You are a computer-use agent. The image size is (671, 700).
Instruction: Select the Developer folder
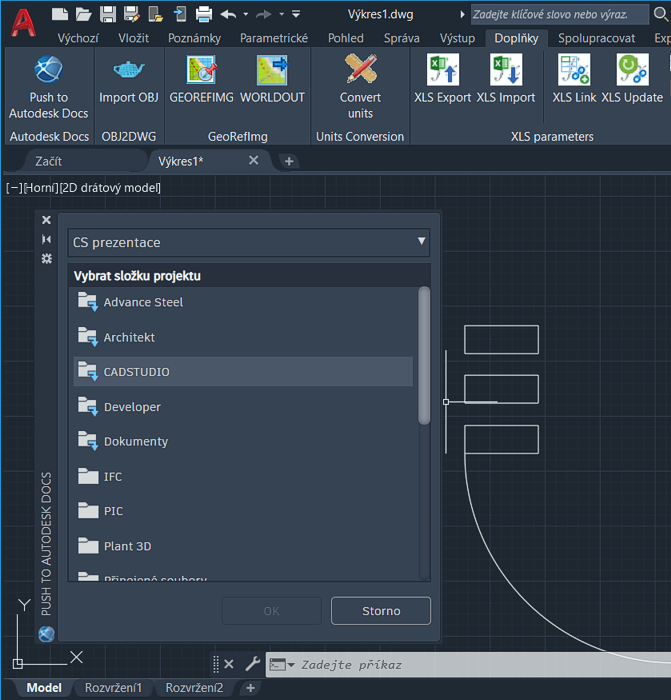(243, 407)
